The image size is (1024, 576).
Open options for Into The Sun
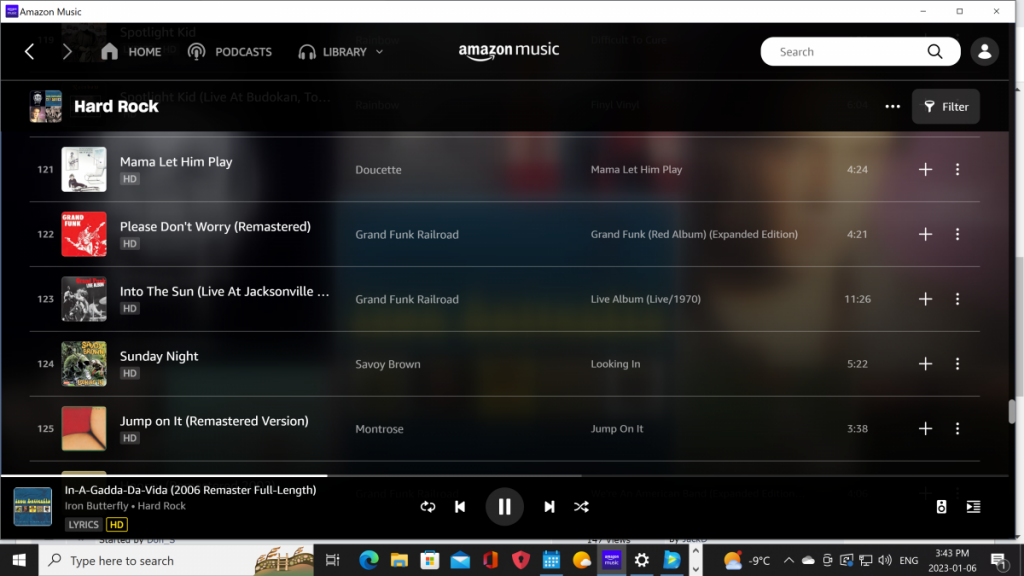957,298
